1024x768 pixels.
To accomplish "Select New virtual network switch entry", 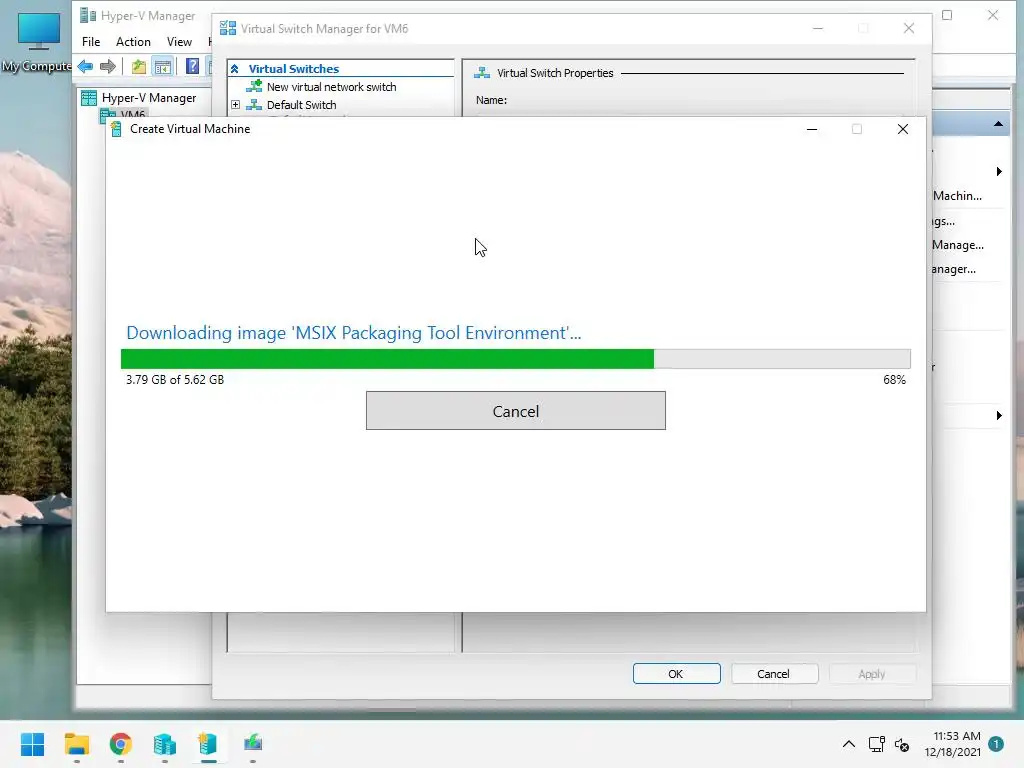I will click(331, 87).
